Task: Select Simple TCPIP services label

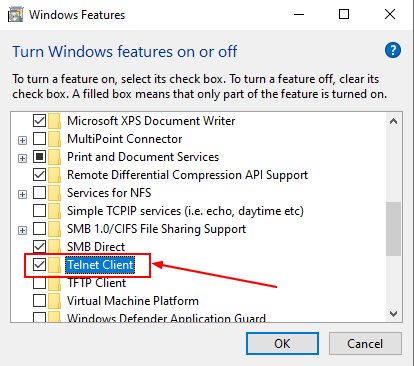Action: pyautogui.click(x=185, y=211)
